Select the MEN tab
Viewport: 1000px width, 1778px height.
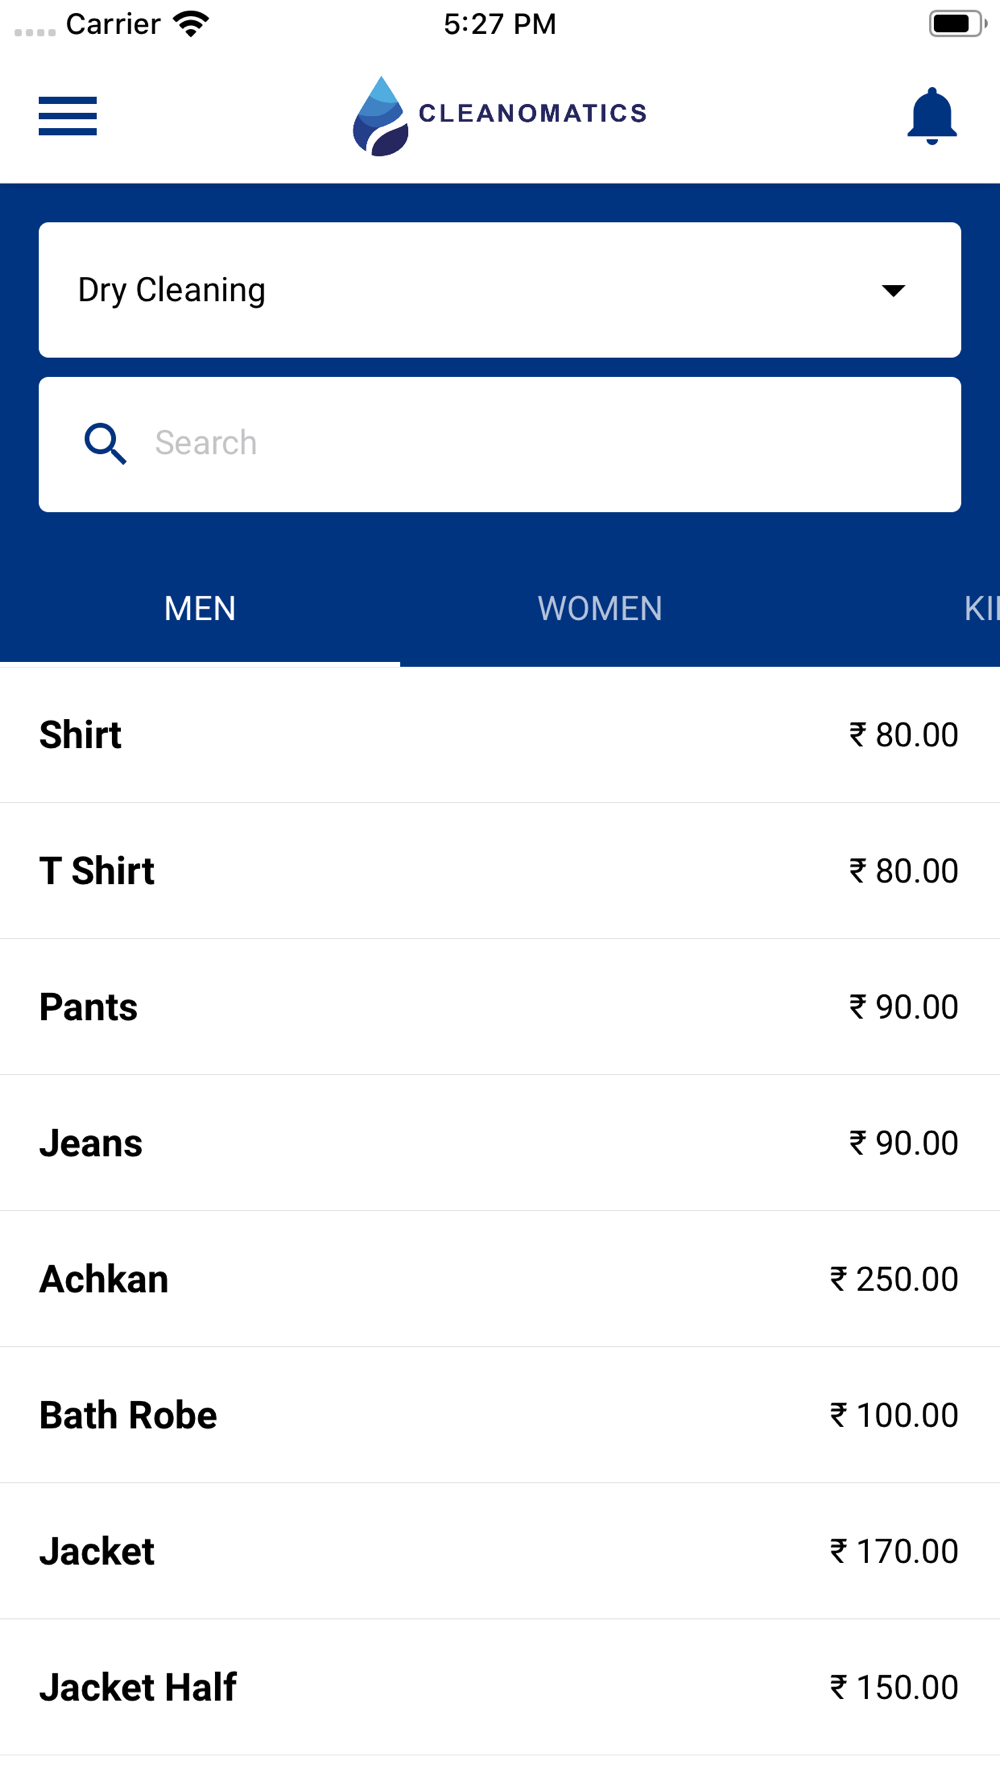click(200, 608)
